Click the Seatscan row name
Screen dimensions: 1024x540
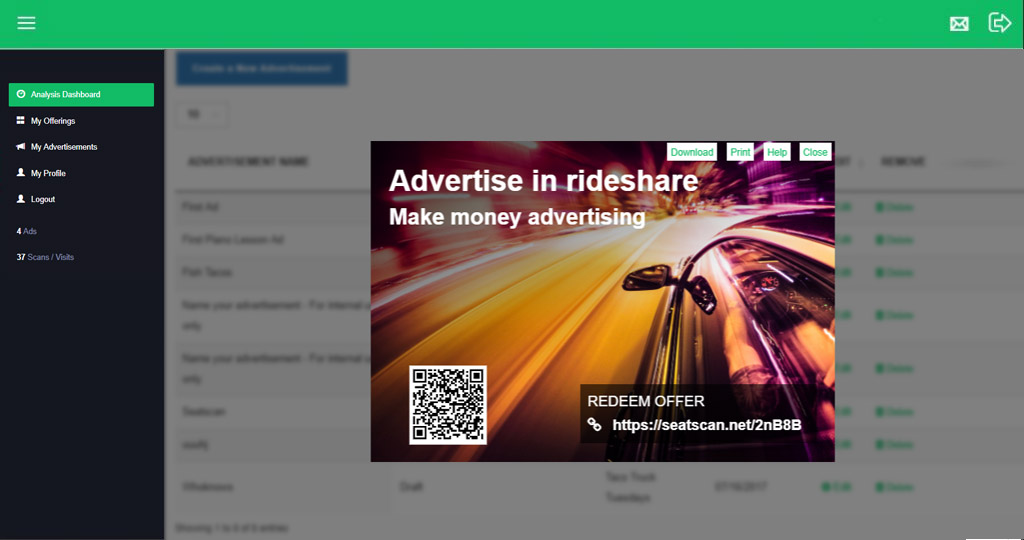coord(204,412)
